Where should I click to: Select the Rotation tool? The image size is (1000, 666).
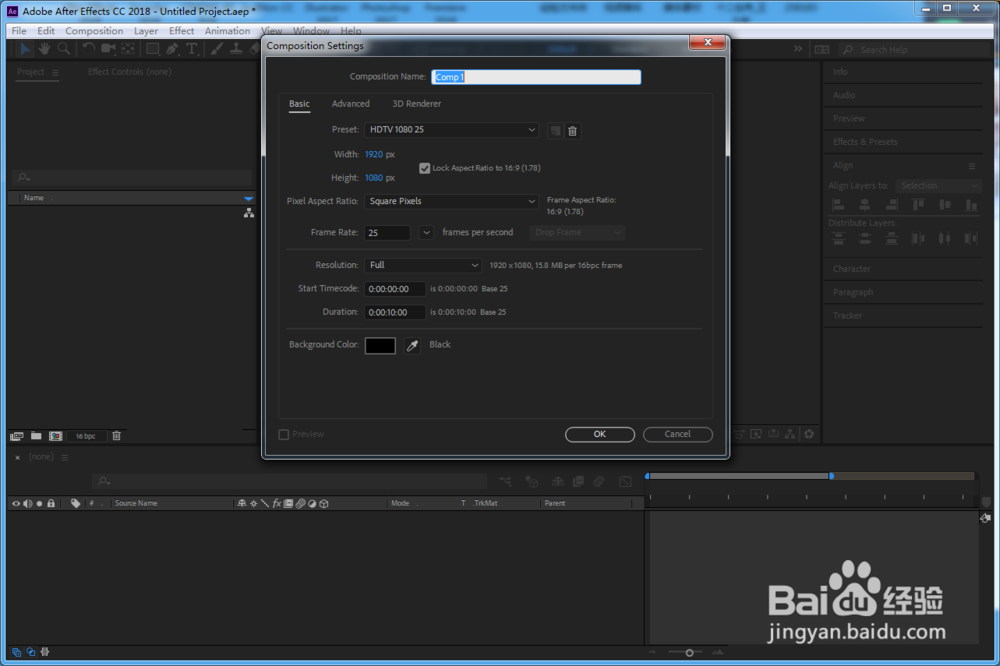click(89, 48)
